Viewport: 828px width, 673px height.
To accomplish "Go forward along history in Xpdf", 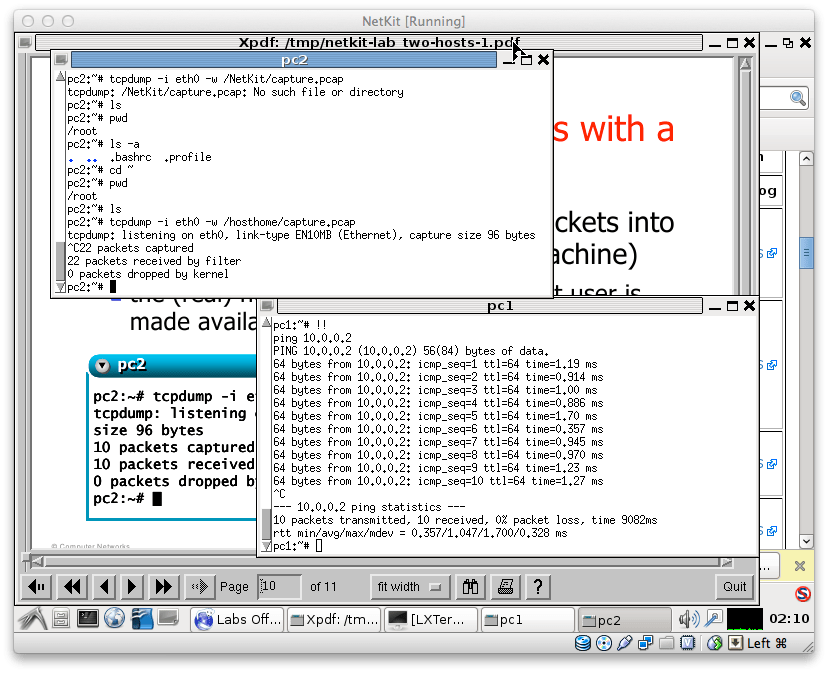I will (x=200, y=586).
